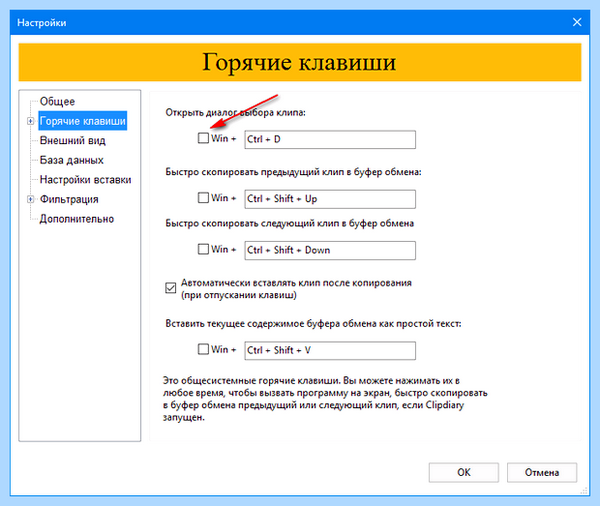Cancel changes with the Отмена button
The width and height of the screenshot is (600, 506).
coord(541,472)
